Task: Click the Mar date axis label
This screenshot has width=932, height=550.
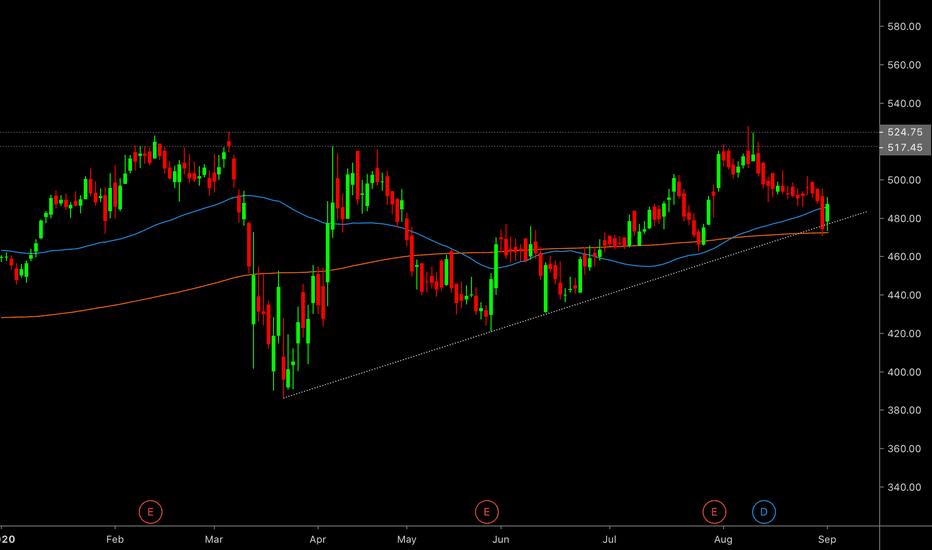Action: tap(214, 539)
